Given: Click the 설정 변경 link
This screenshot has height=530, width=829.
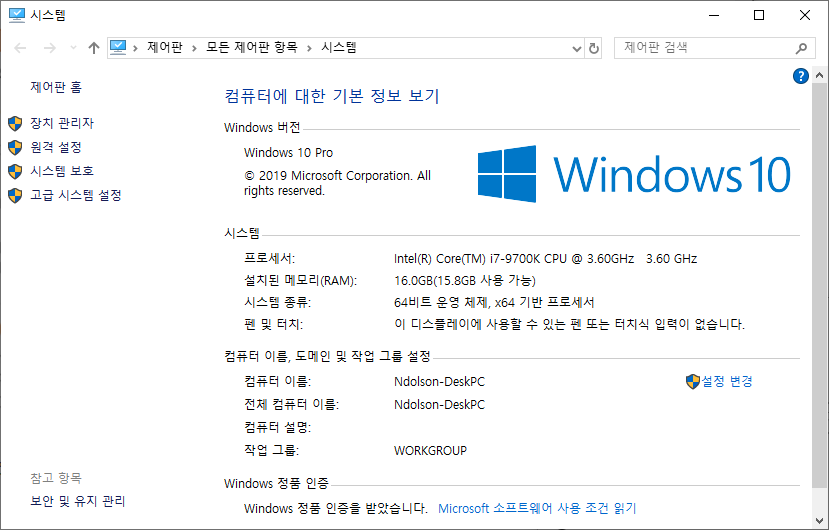Looking at the screenshot, I should [727, 381].
